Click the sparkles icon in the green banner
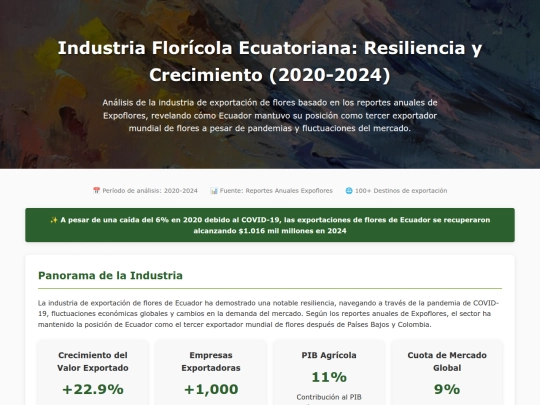Image resolution: width=540 pixels, height=405 pixels. (54, 220)
